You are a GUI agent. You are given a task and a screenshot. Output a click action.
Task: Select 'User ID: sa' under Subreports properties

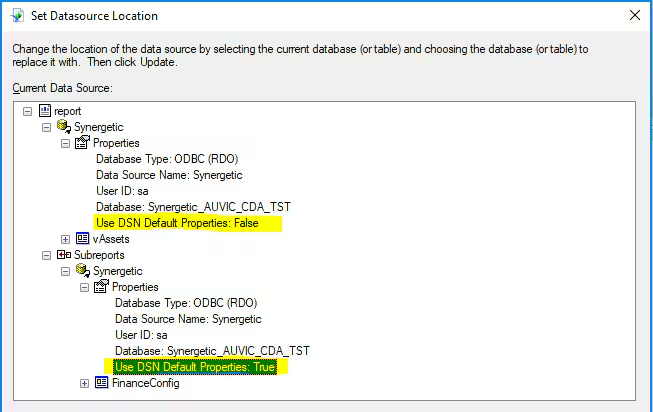click(141, 335)
